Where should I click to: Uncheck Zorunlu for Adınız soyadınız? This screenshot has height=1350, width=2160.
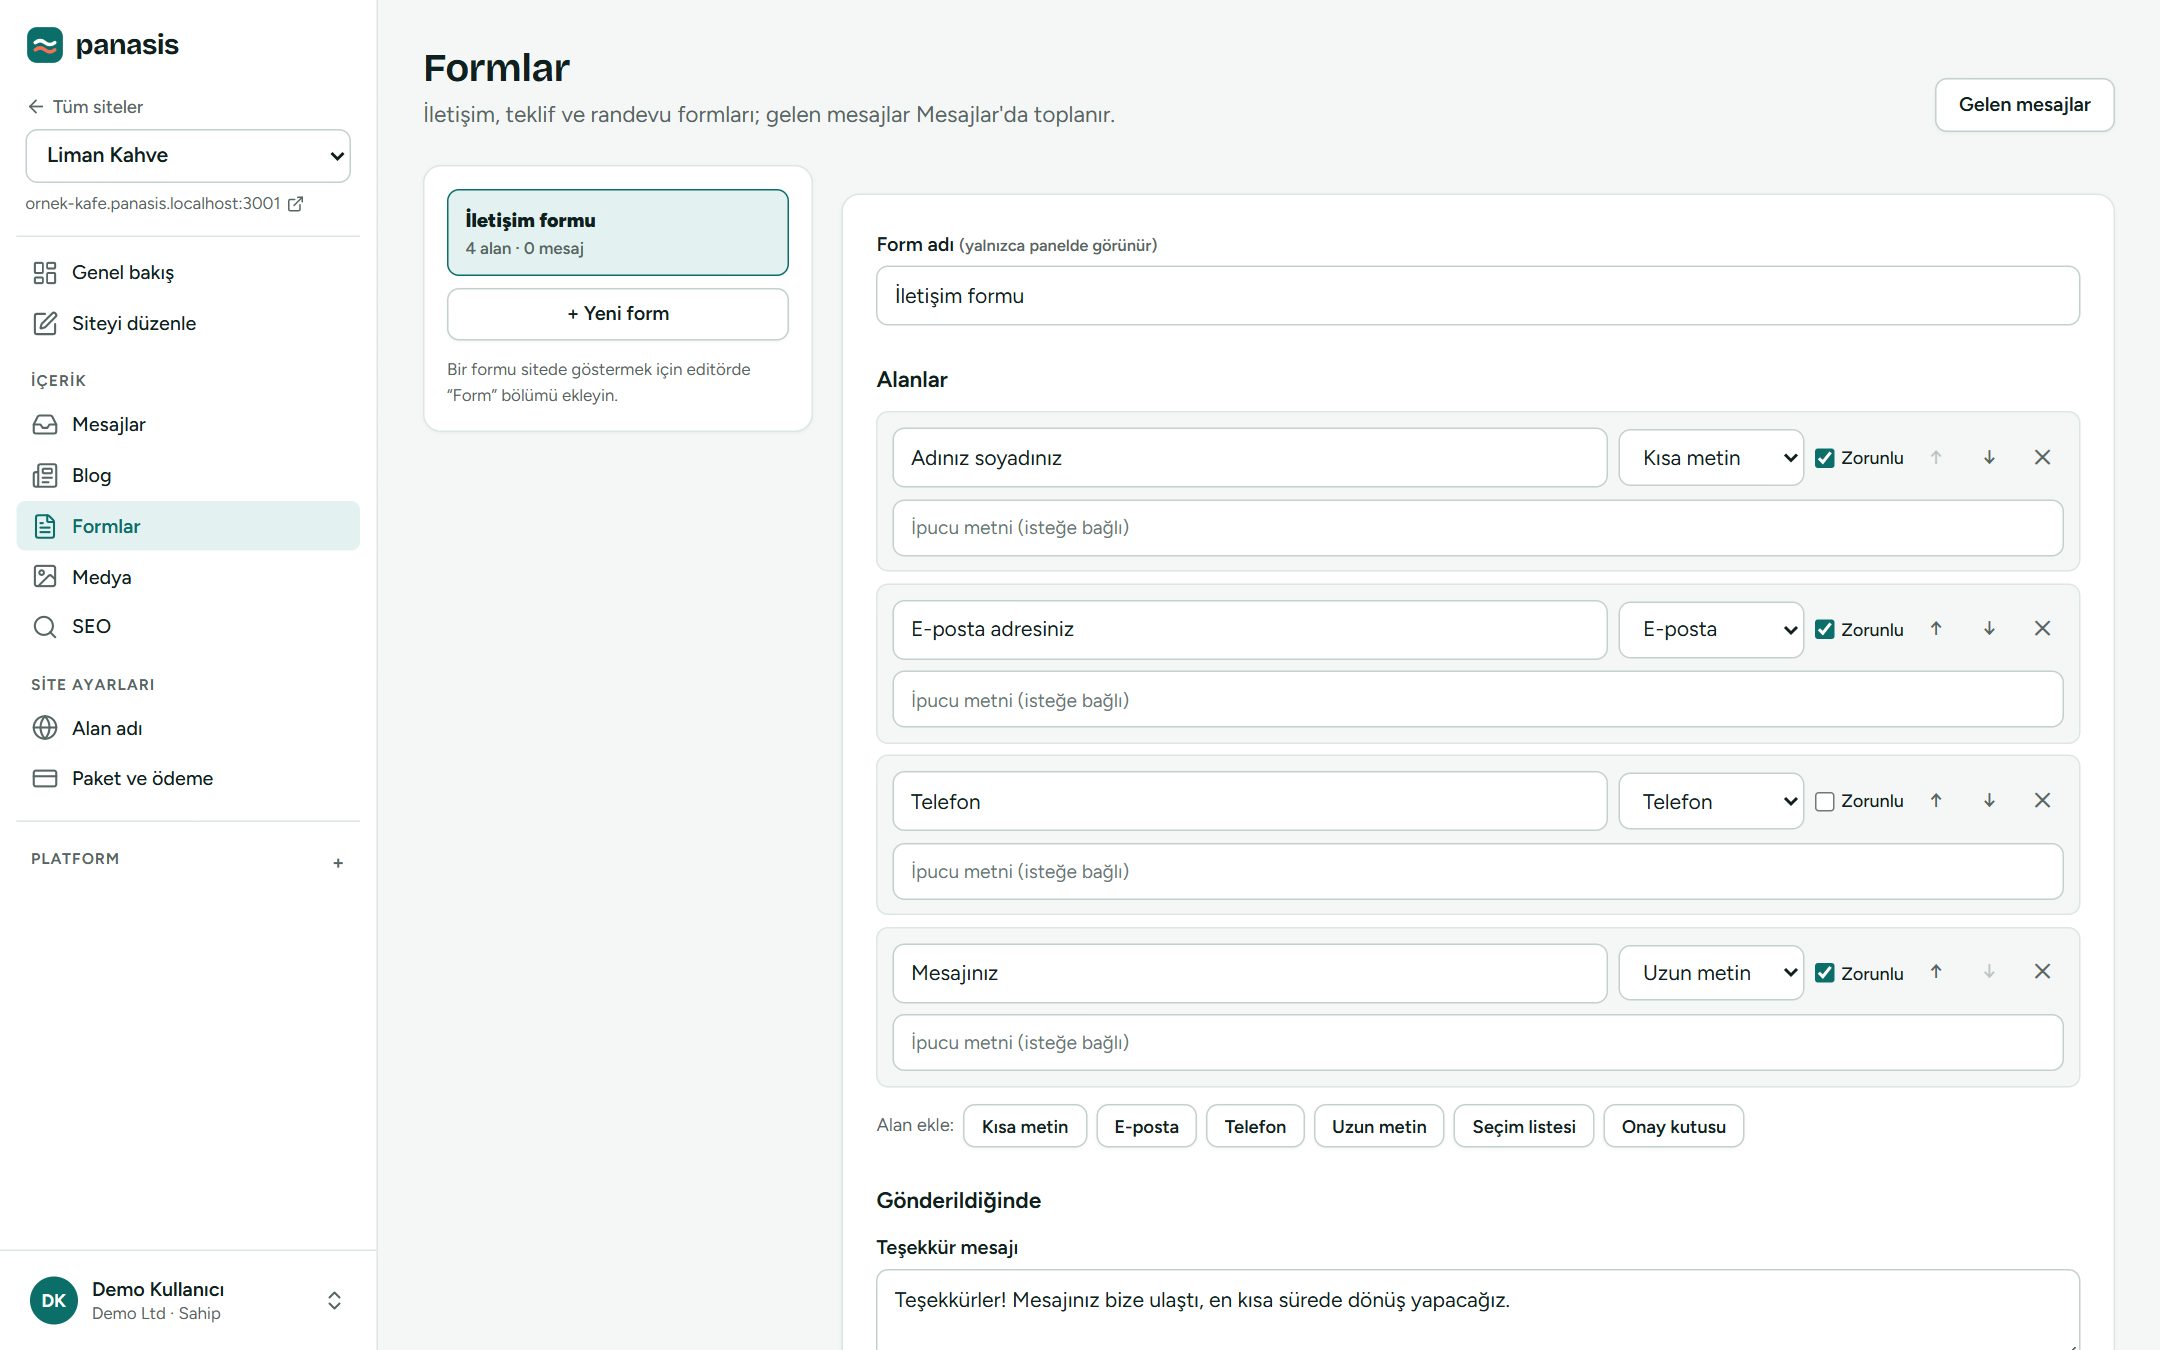pos(1825,458)
